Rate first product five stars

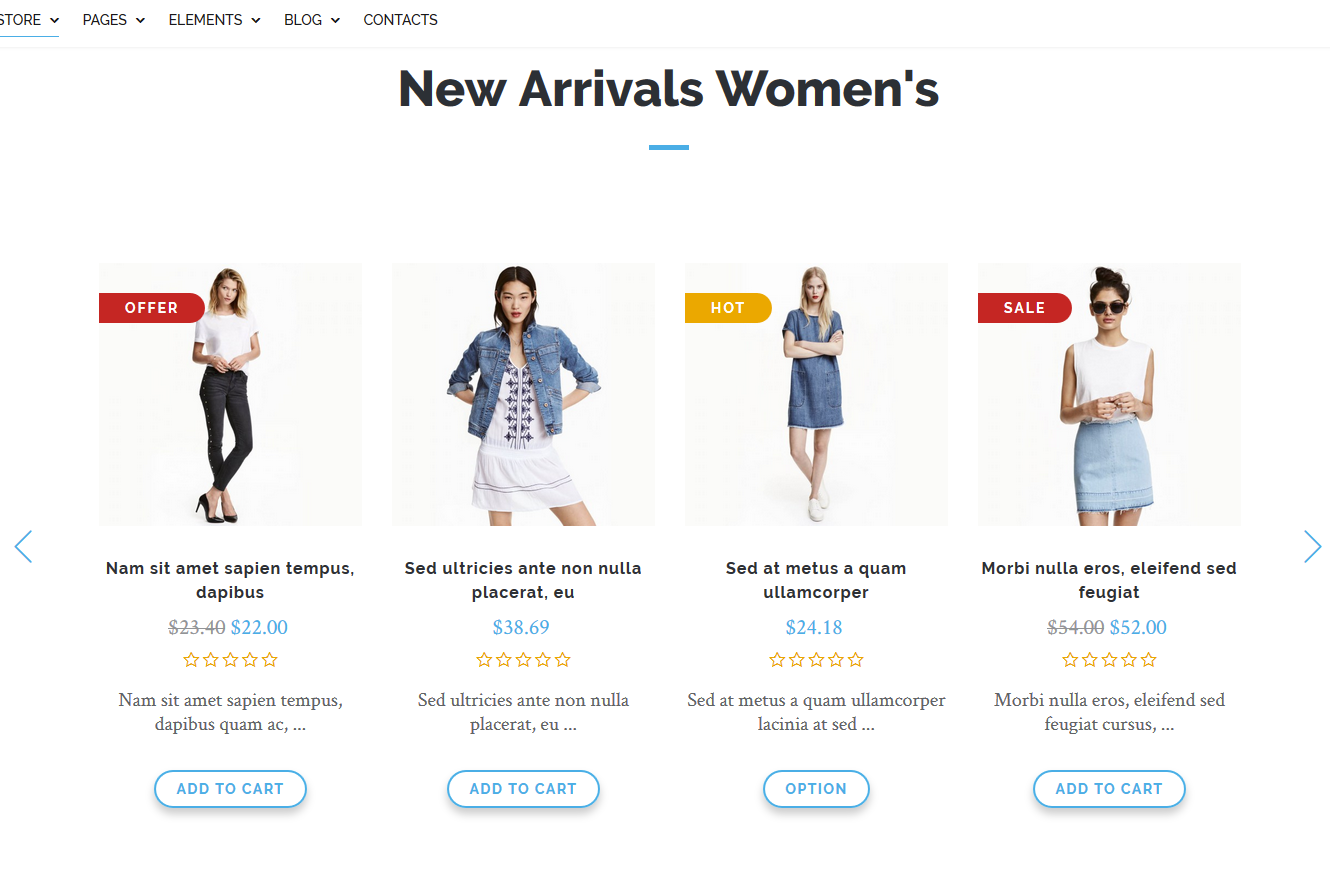(269, 660)
